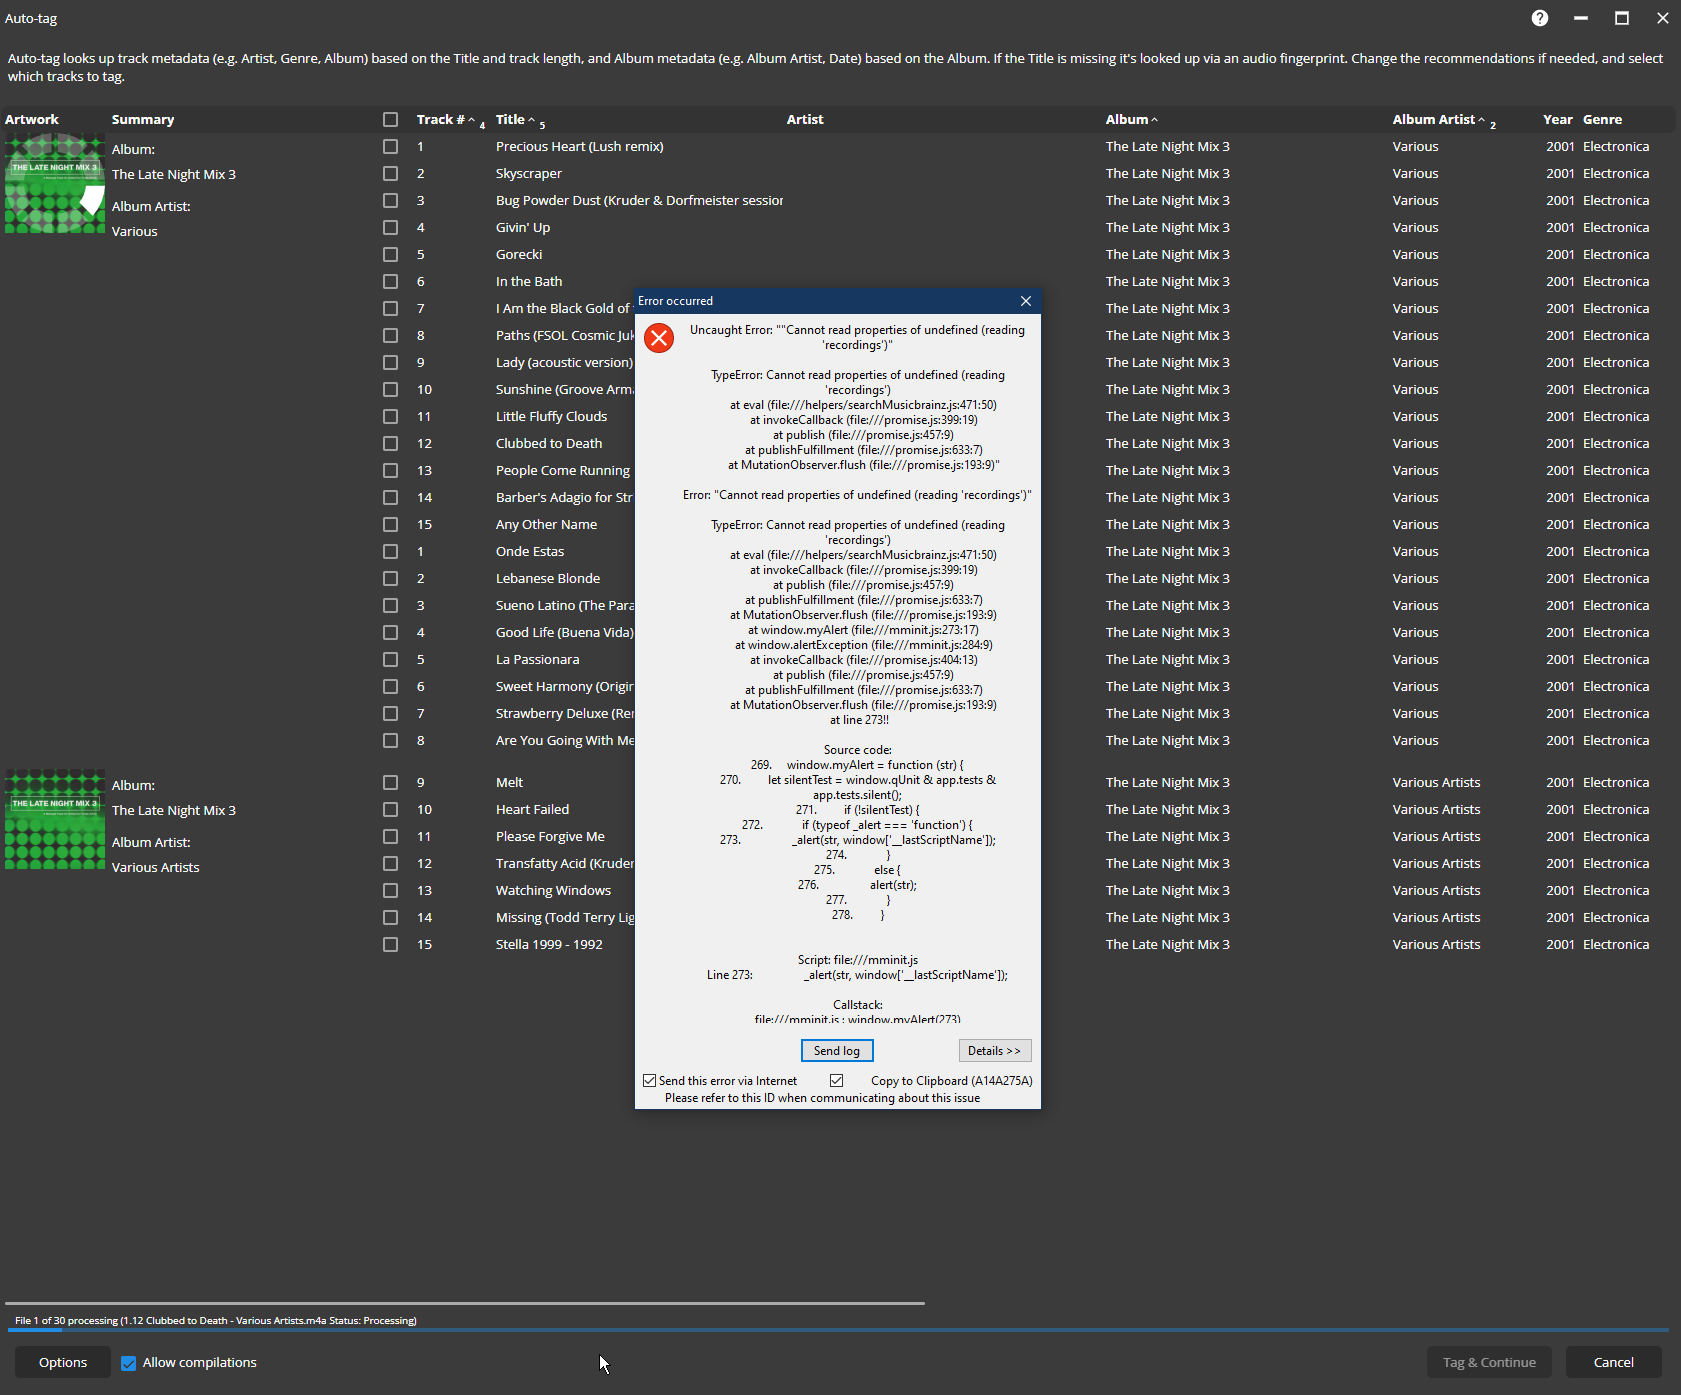
Task: Click the horizontal scrollbar above the status line
Action: (x=465, y=1304)
